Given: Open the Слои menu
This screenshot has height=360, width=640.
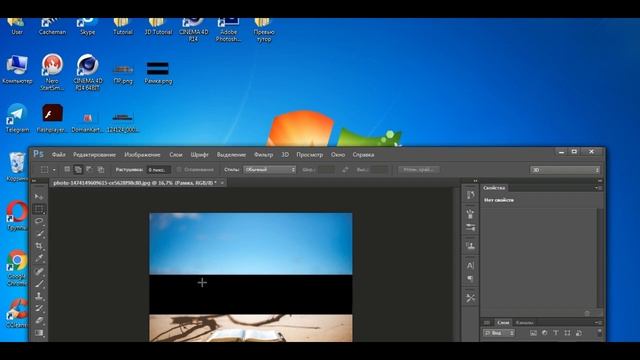Looking at the screenshot, I should tap(176, 155).
